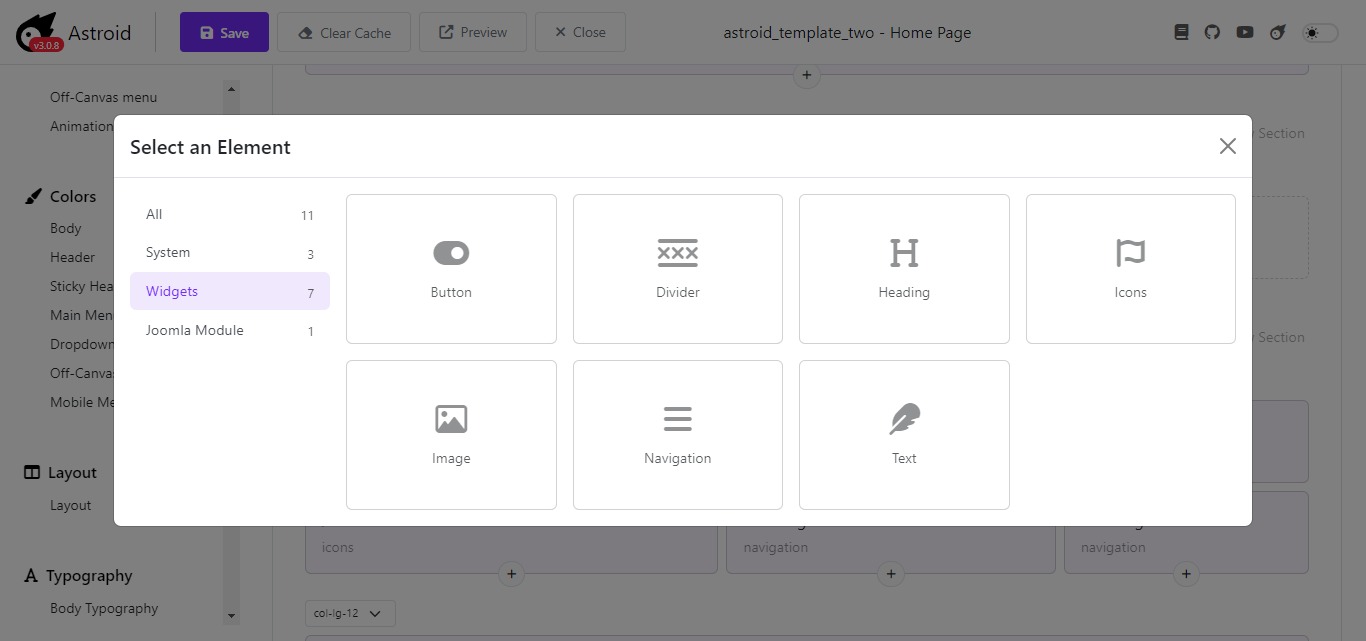This screenshot has width=1366, height=641.
Task: Click the brush icon beside Colors
Action: [33, 196]
